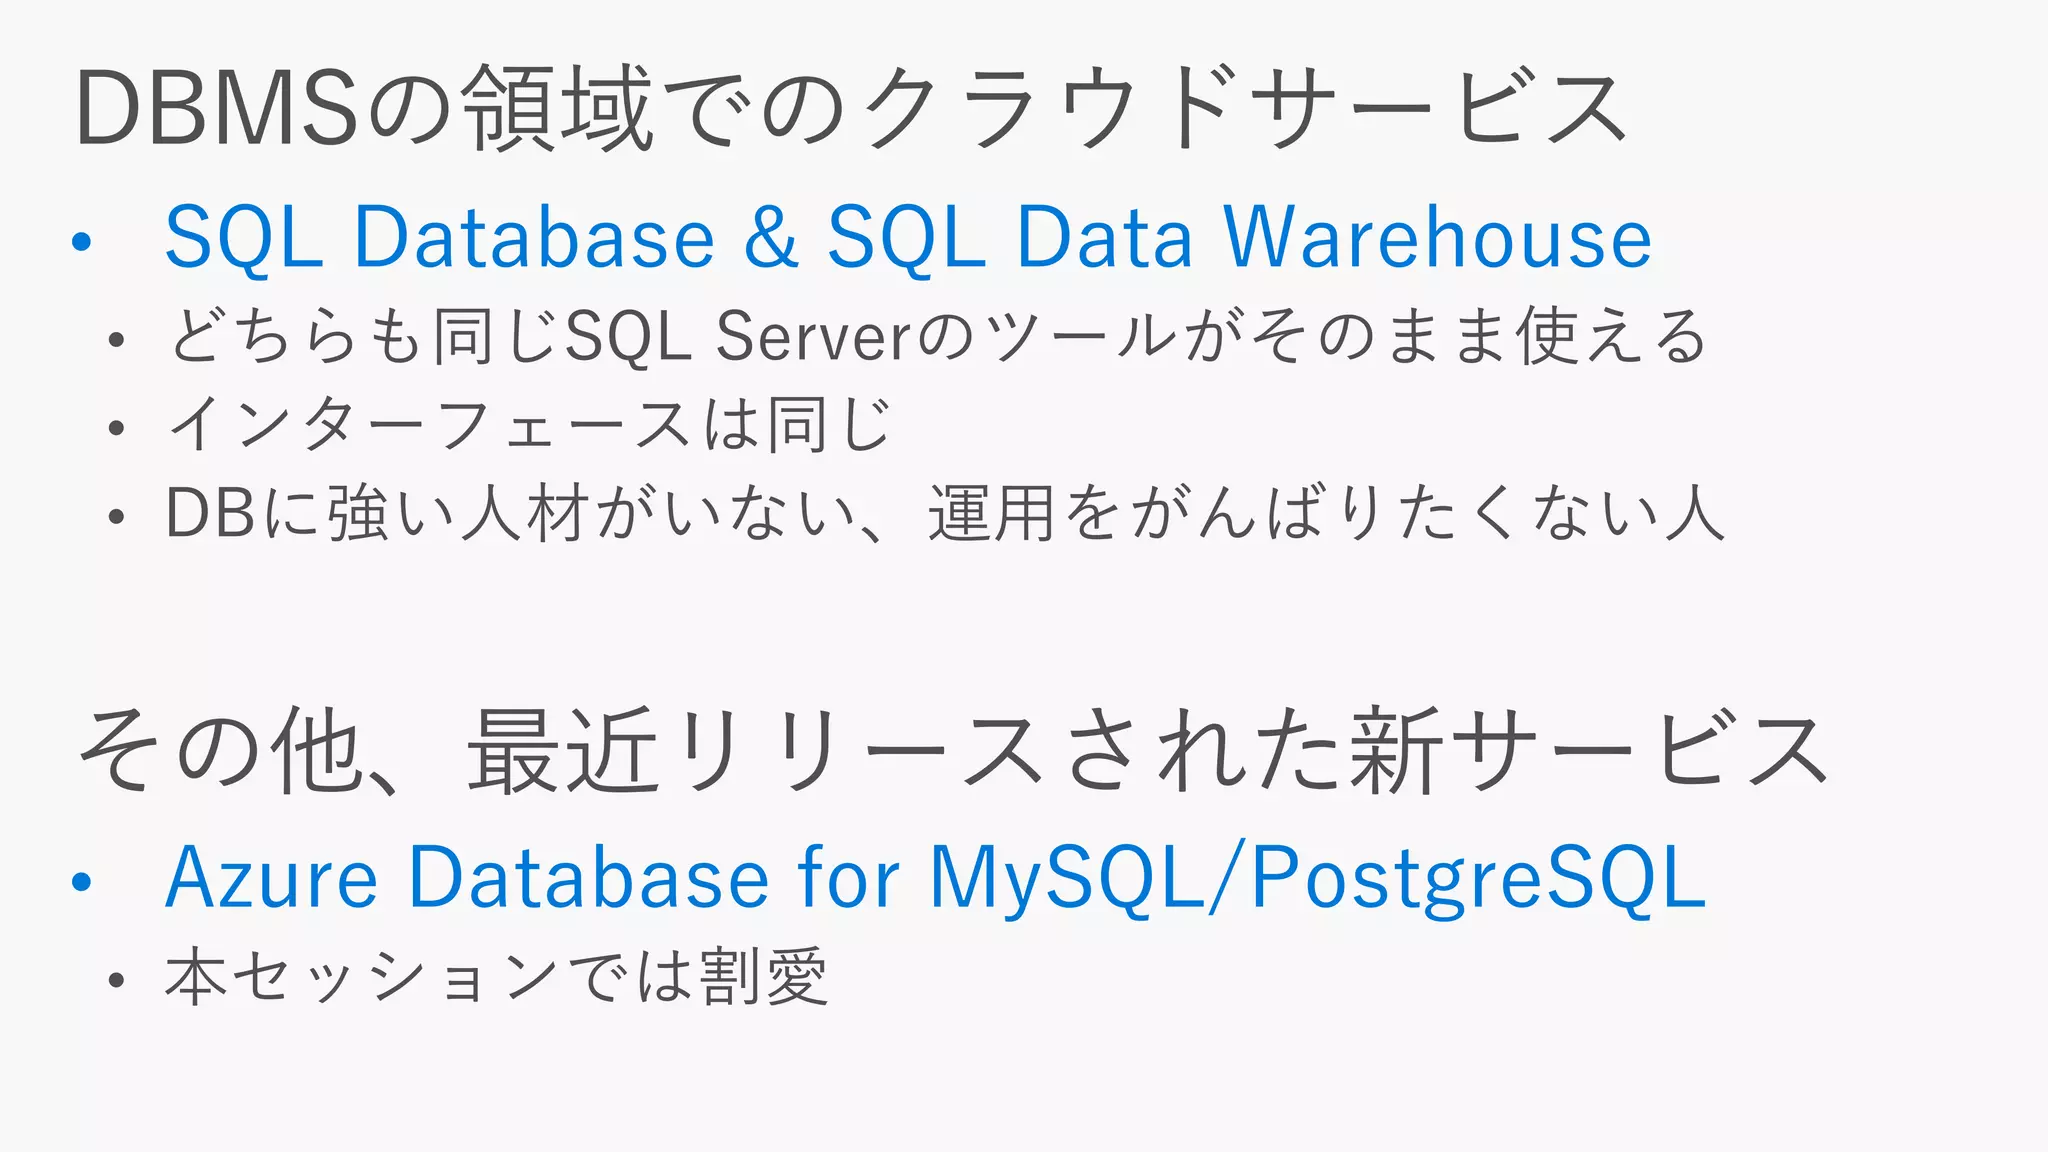Click the blue bullet beside SQL Database
The image size is (2048, 1152).
tap(82, 241)
